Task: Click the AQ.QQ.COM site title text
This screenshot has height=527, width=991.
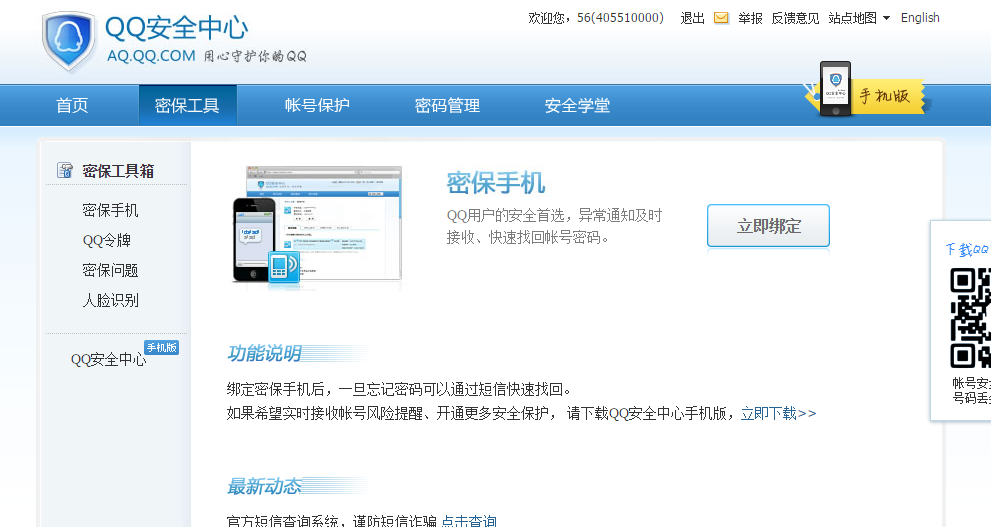Action: pos(151,56)
